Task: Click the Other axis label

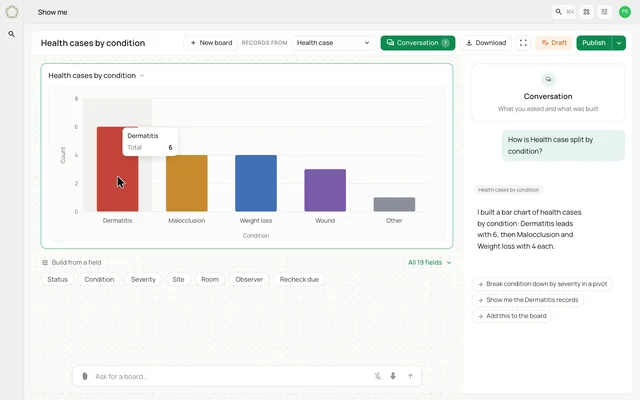Action: pyautogui.click(x=394, y=220)
